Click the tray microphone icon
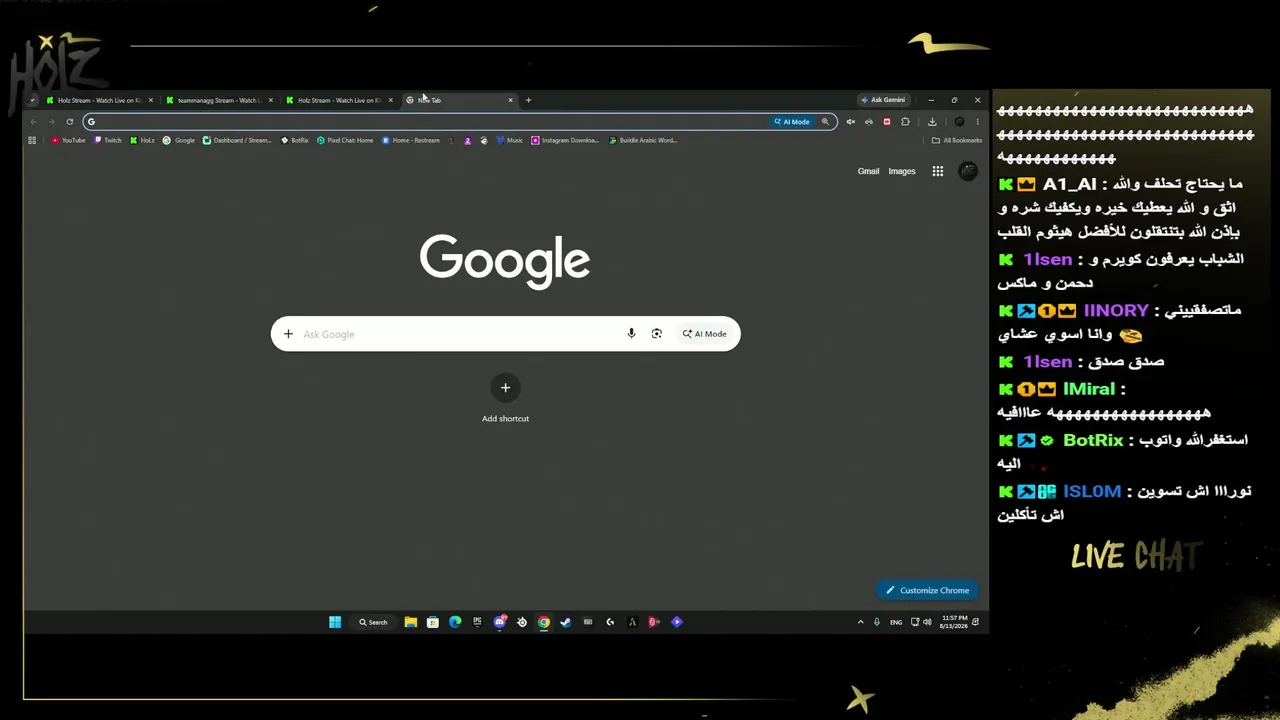The height and width of the screenshot is (720, 1280). 877,622
